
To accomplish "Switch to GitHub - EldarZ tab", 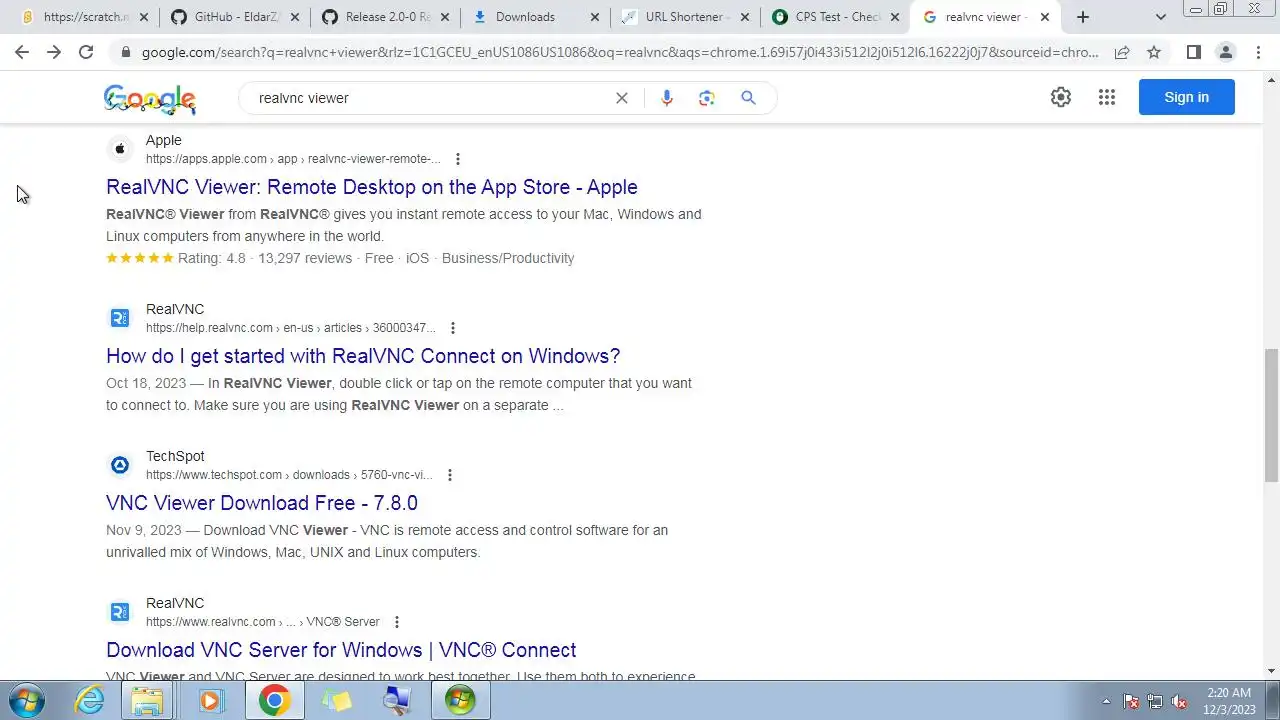I will click(235, 17).
